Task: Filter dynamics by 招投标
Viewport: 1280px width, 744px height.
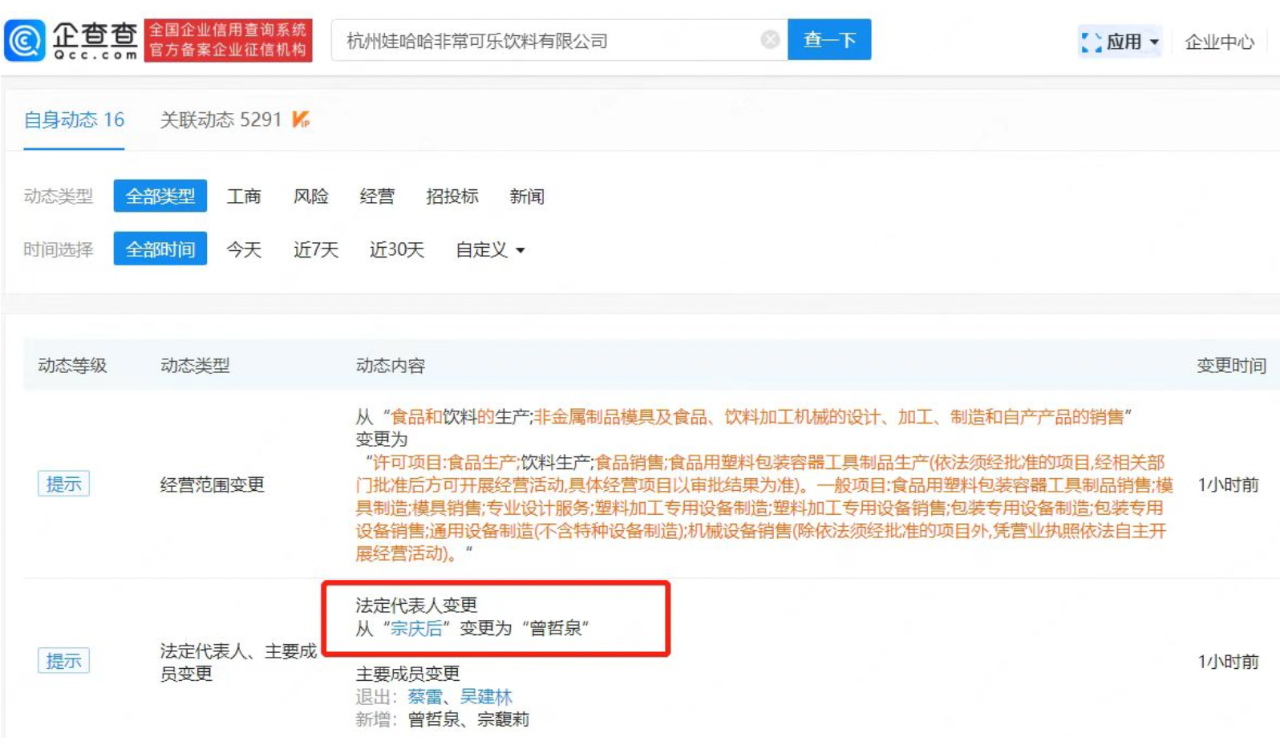Action: 452,196
